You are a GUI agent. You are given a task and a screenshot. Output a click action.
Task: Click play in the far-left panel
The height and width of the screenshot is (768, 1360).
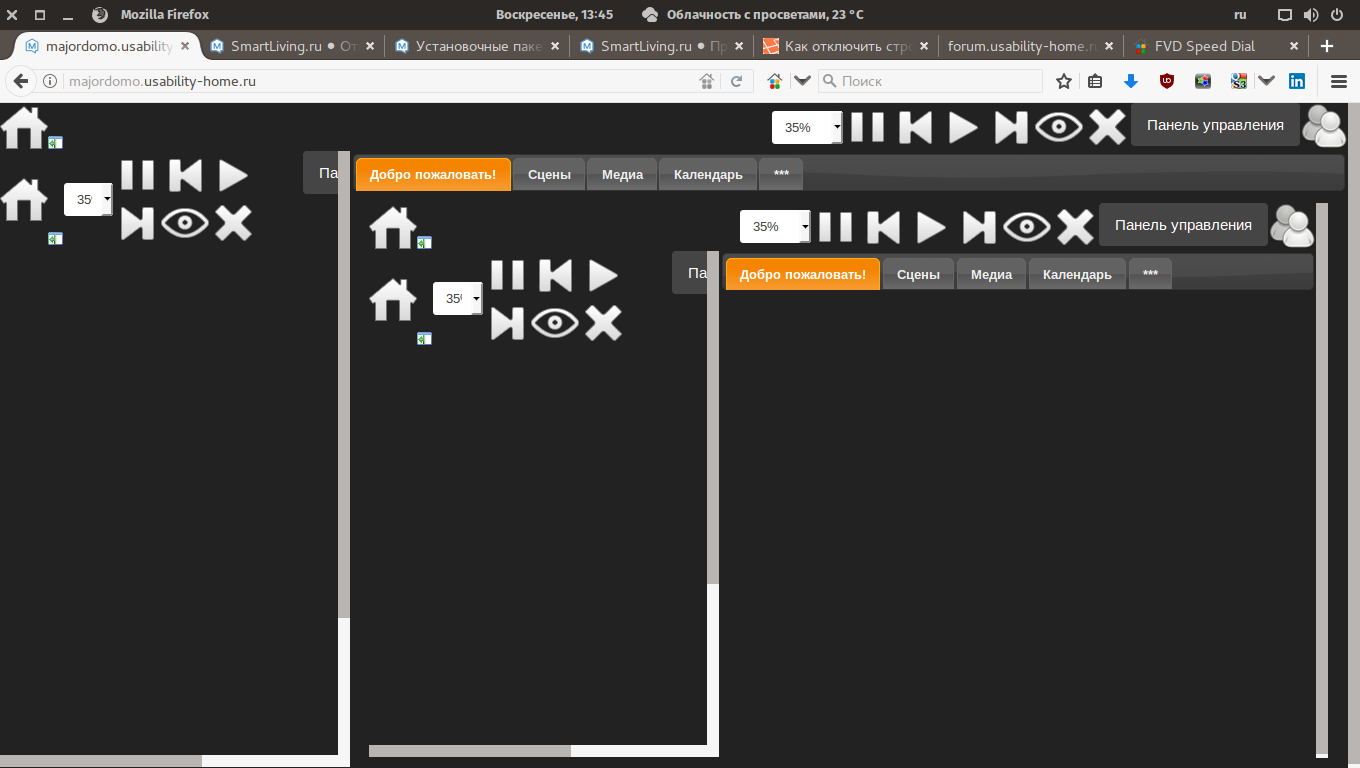tap(233, 175)
